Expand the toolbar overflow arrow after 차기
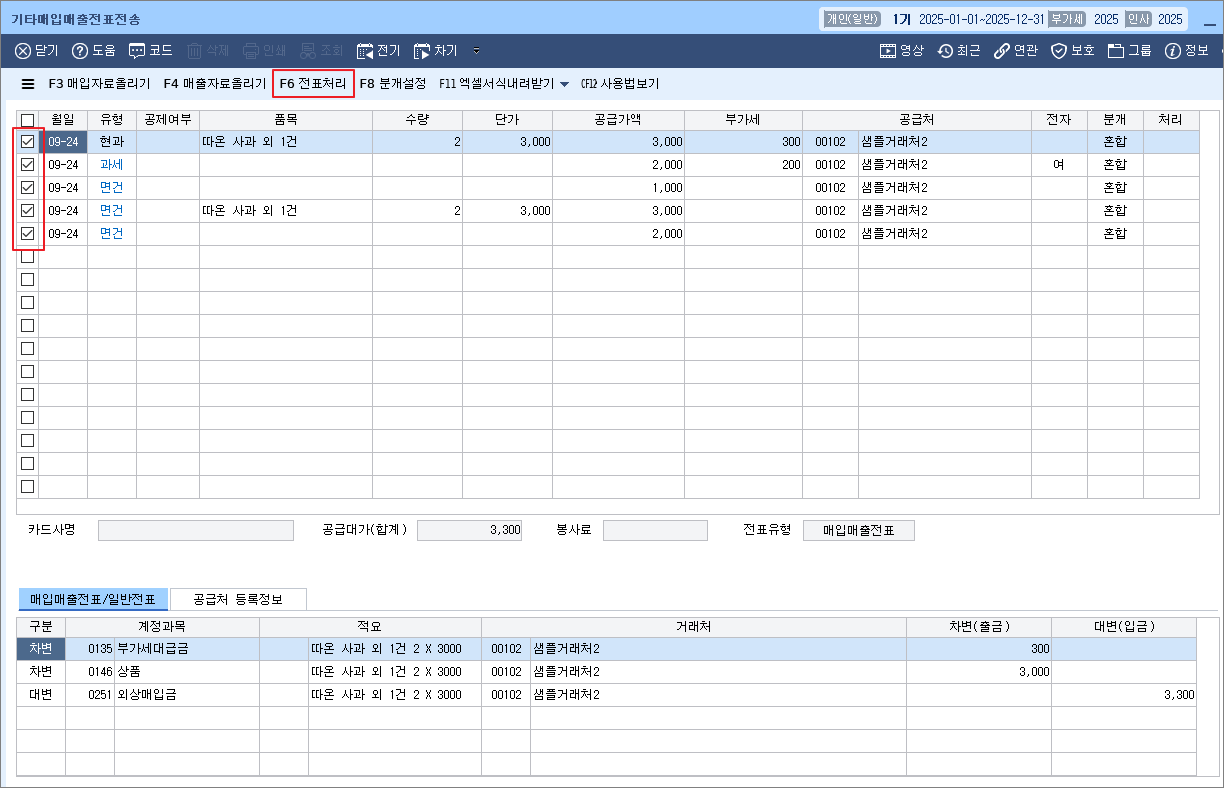This screenshot has height=788, width=1224. click(477, 50)
